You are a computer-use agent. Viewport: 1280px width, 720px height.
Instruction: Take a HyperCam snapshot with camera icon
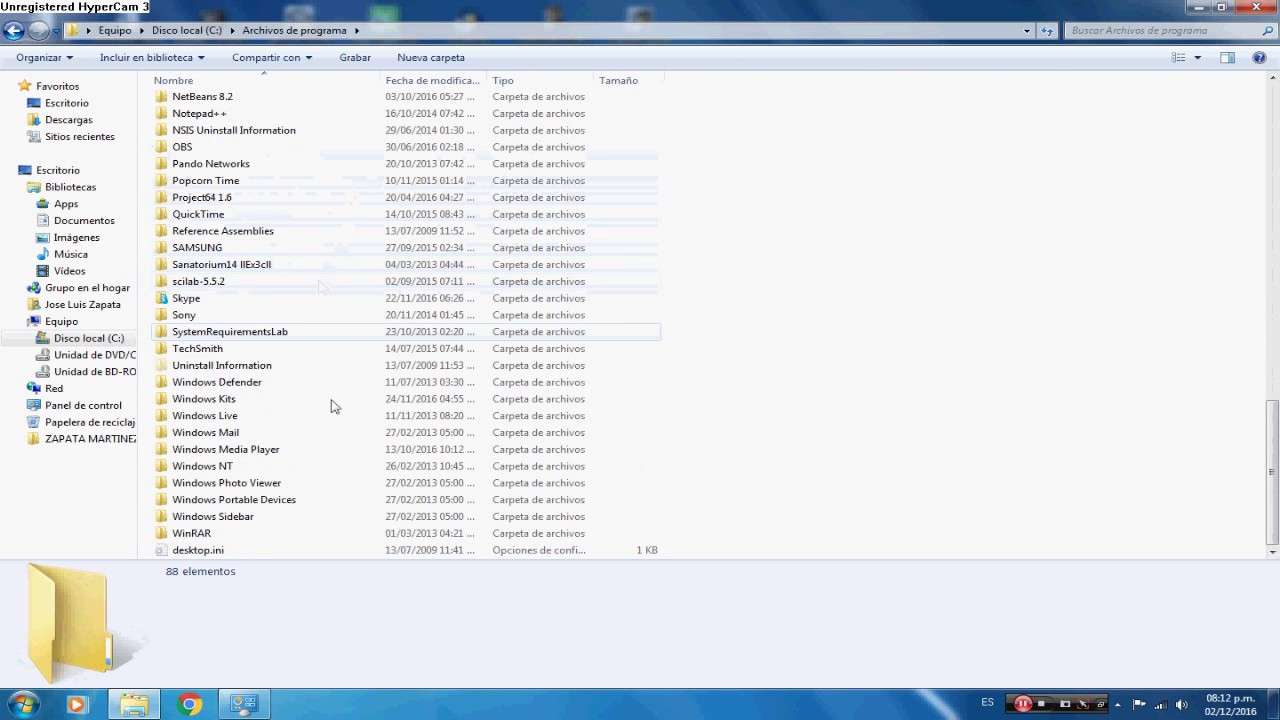coord(1064,704)
